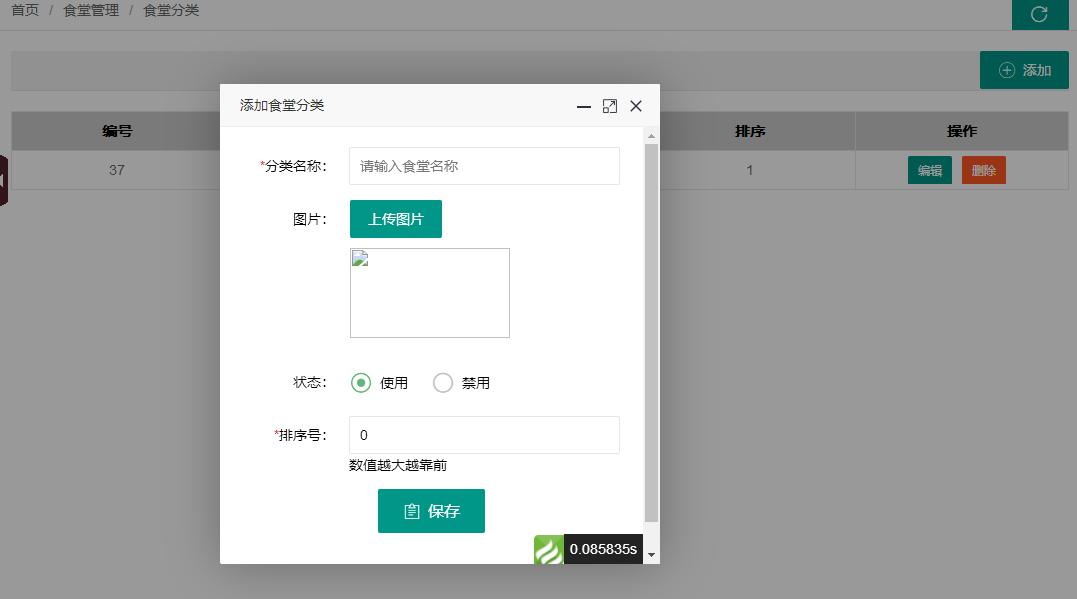Close the 添加食堂分类 dialog
1077x599 pixels.
click(636, 106)
